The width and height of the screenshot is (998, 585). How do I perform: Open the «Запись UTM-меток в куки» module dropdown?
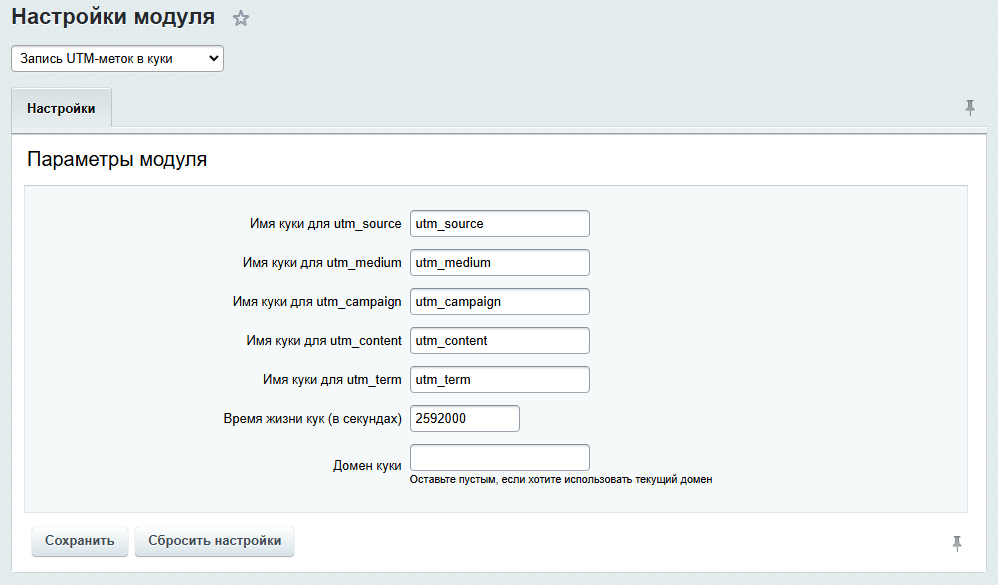(117, 59)
